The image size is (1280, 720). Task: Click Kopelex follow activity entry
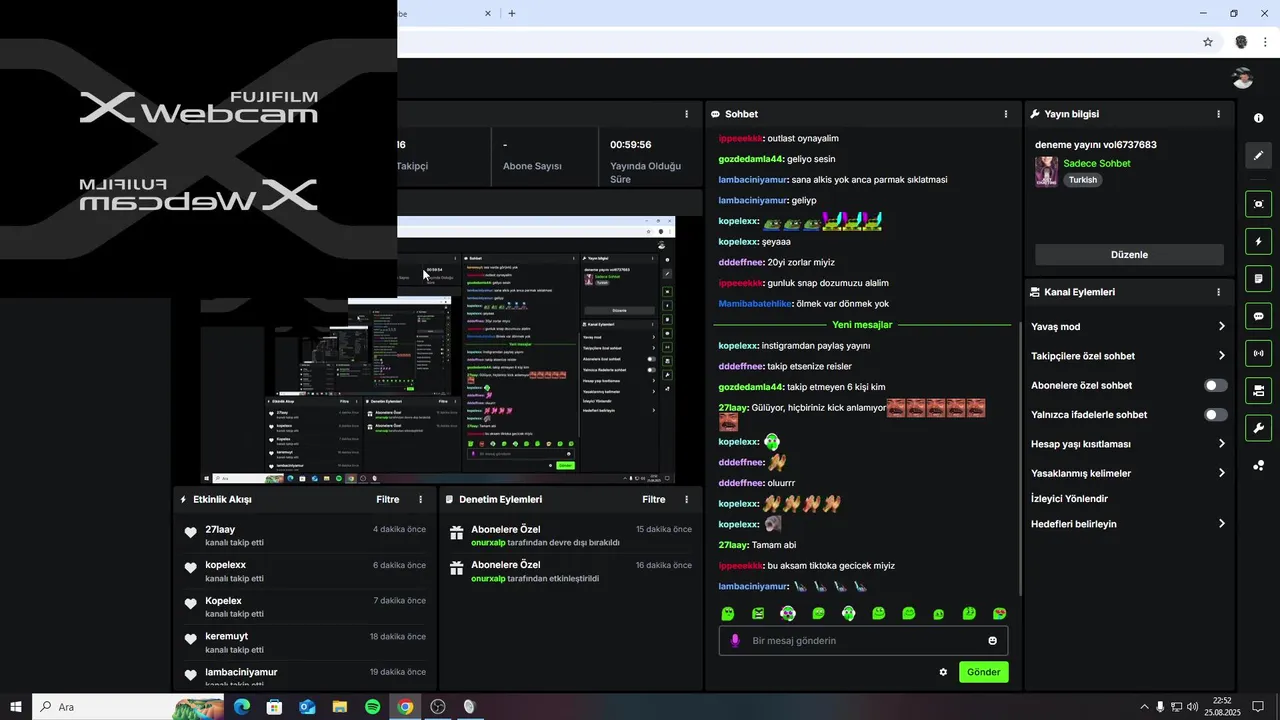(304, 607)
